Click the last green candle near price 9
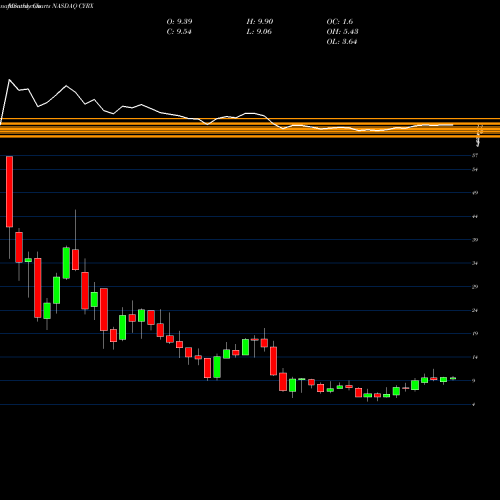Image resolution: width=500 pixels, height=500 pixels. coord(453,378)
